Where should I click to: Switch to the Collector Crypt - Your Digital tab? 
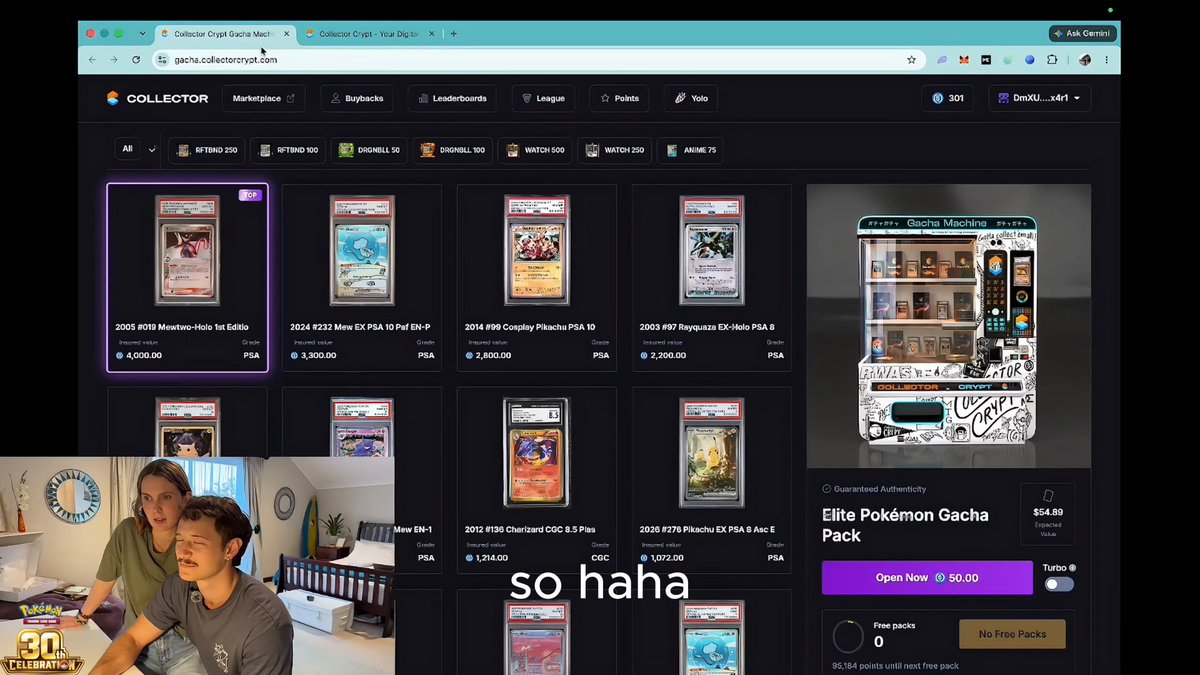click(x=369, y=34)
